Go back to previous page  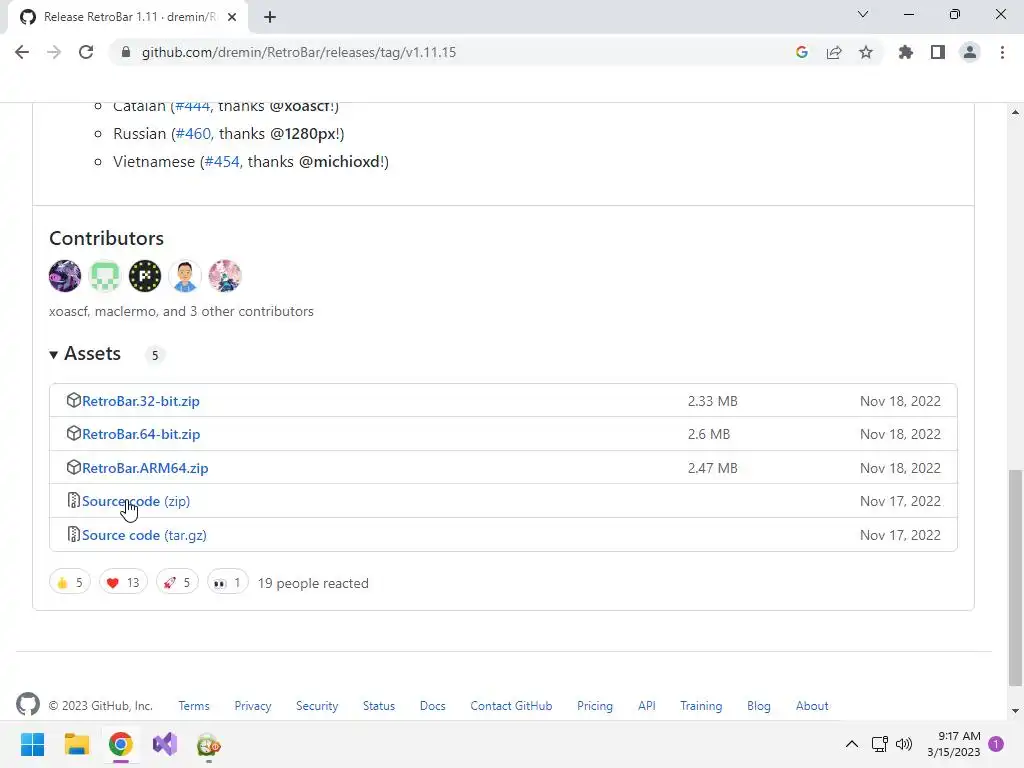[22, 52]
